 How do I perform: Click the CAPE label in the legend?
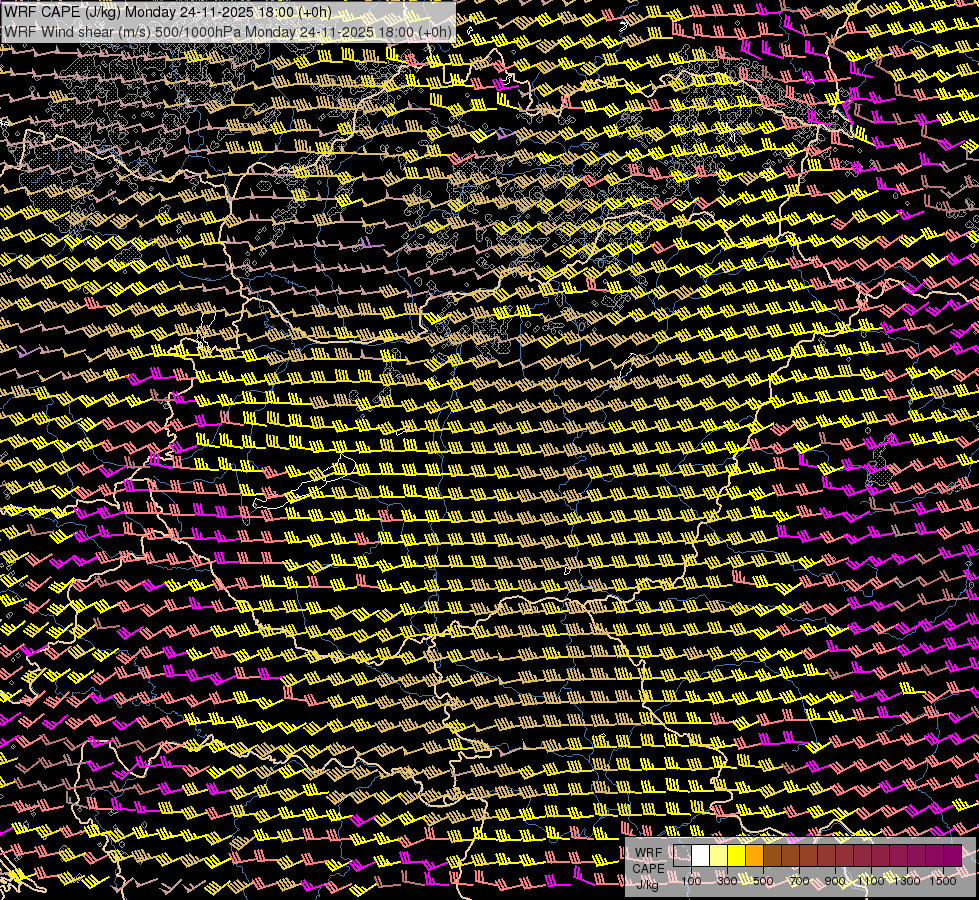coord(648,869)
